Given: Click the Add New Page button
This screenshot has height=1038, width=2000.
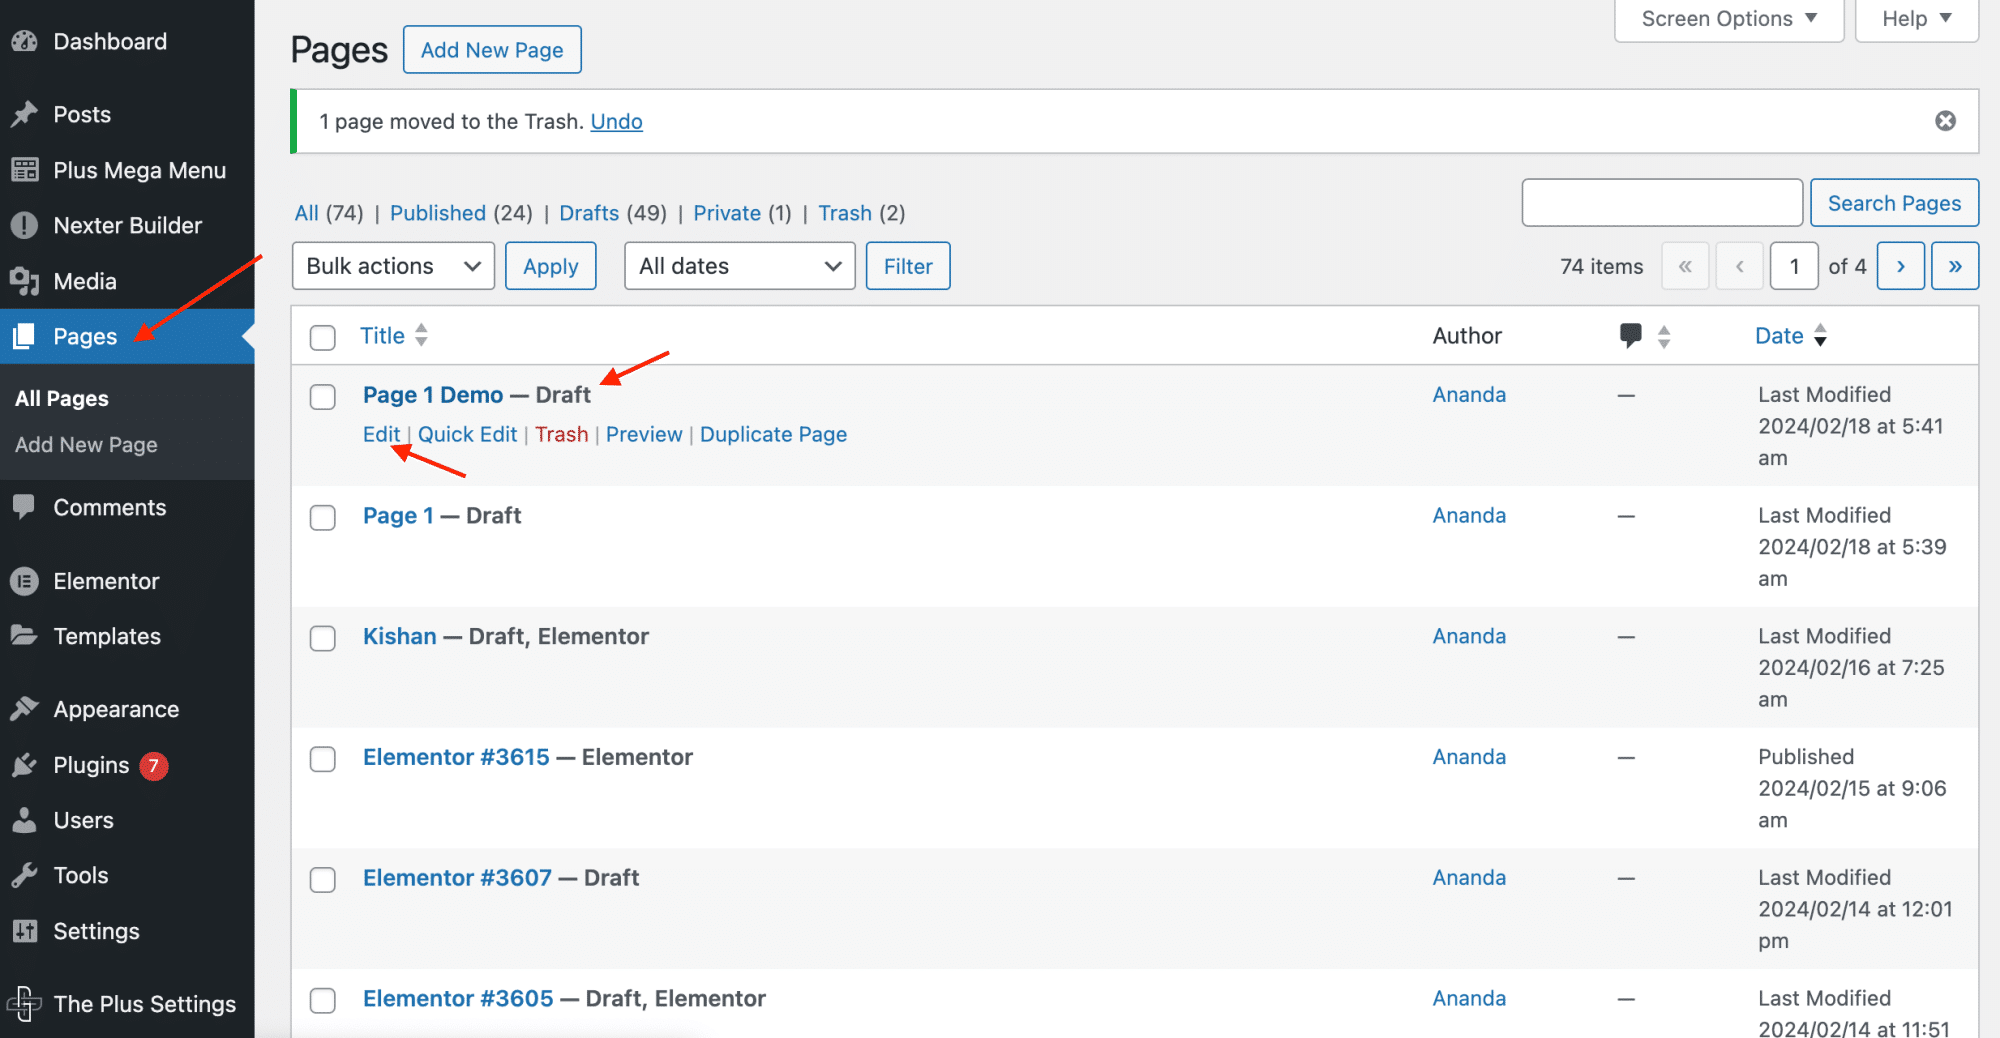Looking at the screenshot, I should 491,48.
